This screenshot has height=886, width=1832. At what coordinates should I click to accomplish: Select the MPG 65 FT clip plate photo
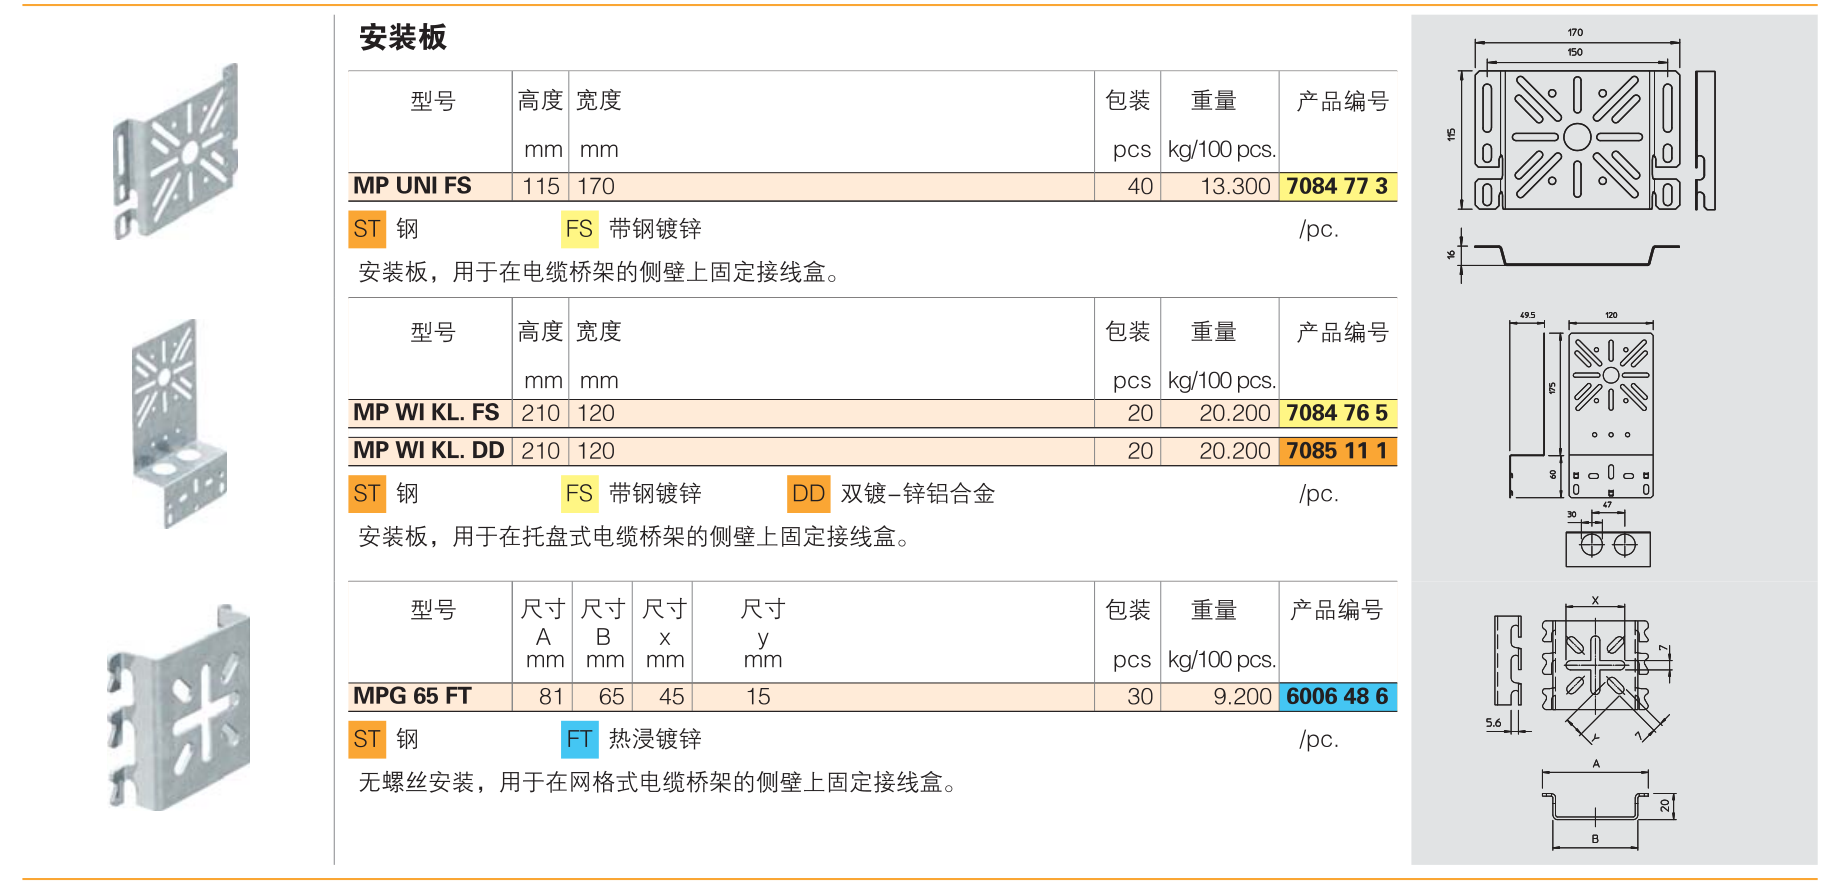[179, 708]
